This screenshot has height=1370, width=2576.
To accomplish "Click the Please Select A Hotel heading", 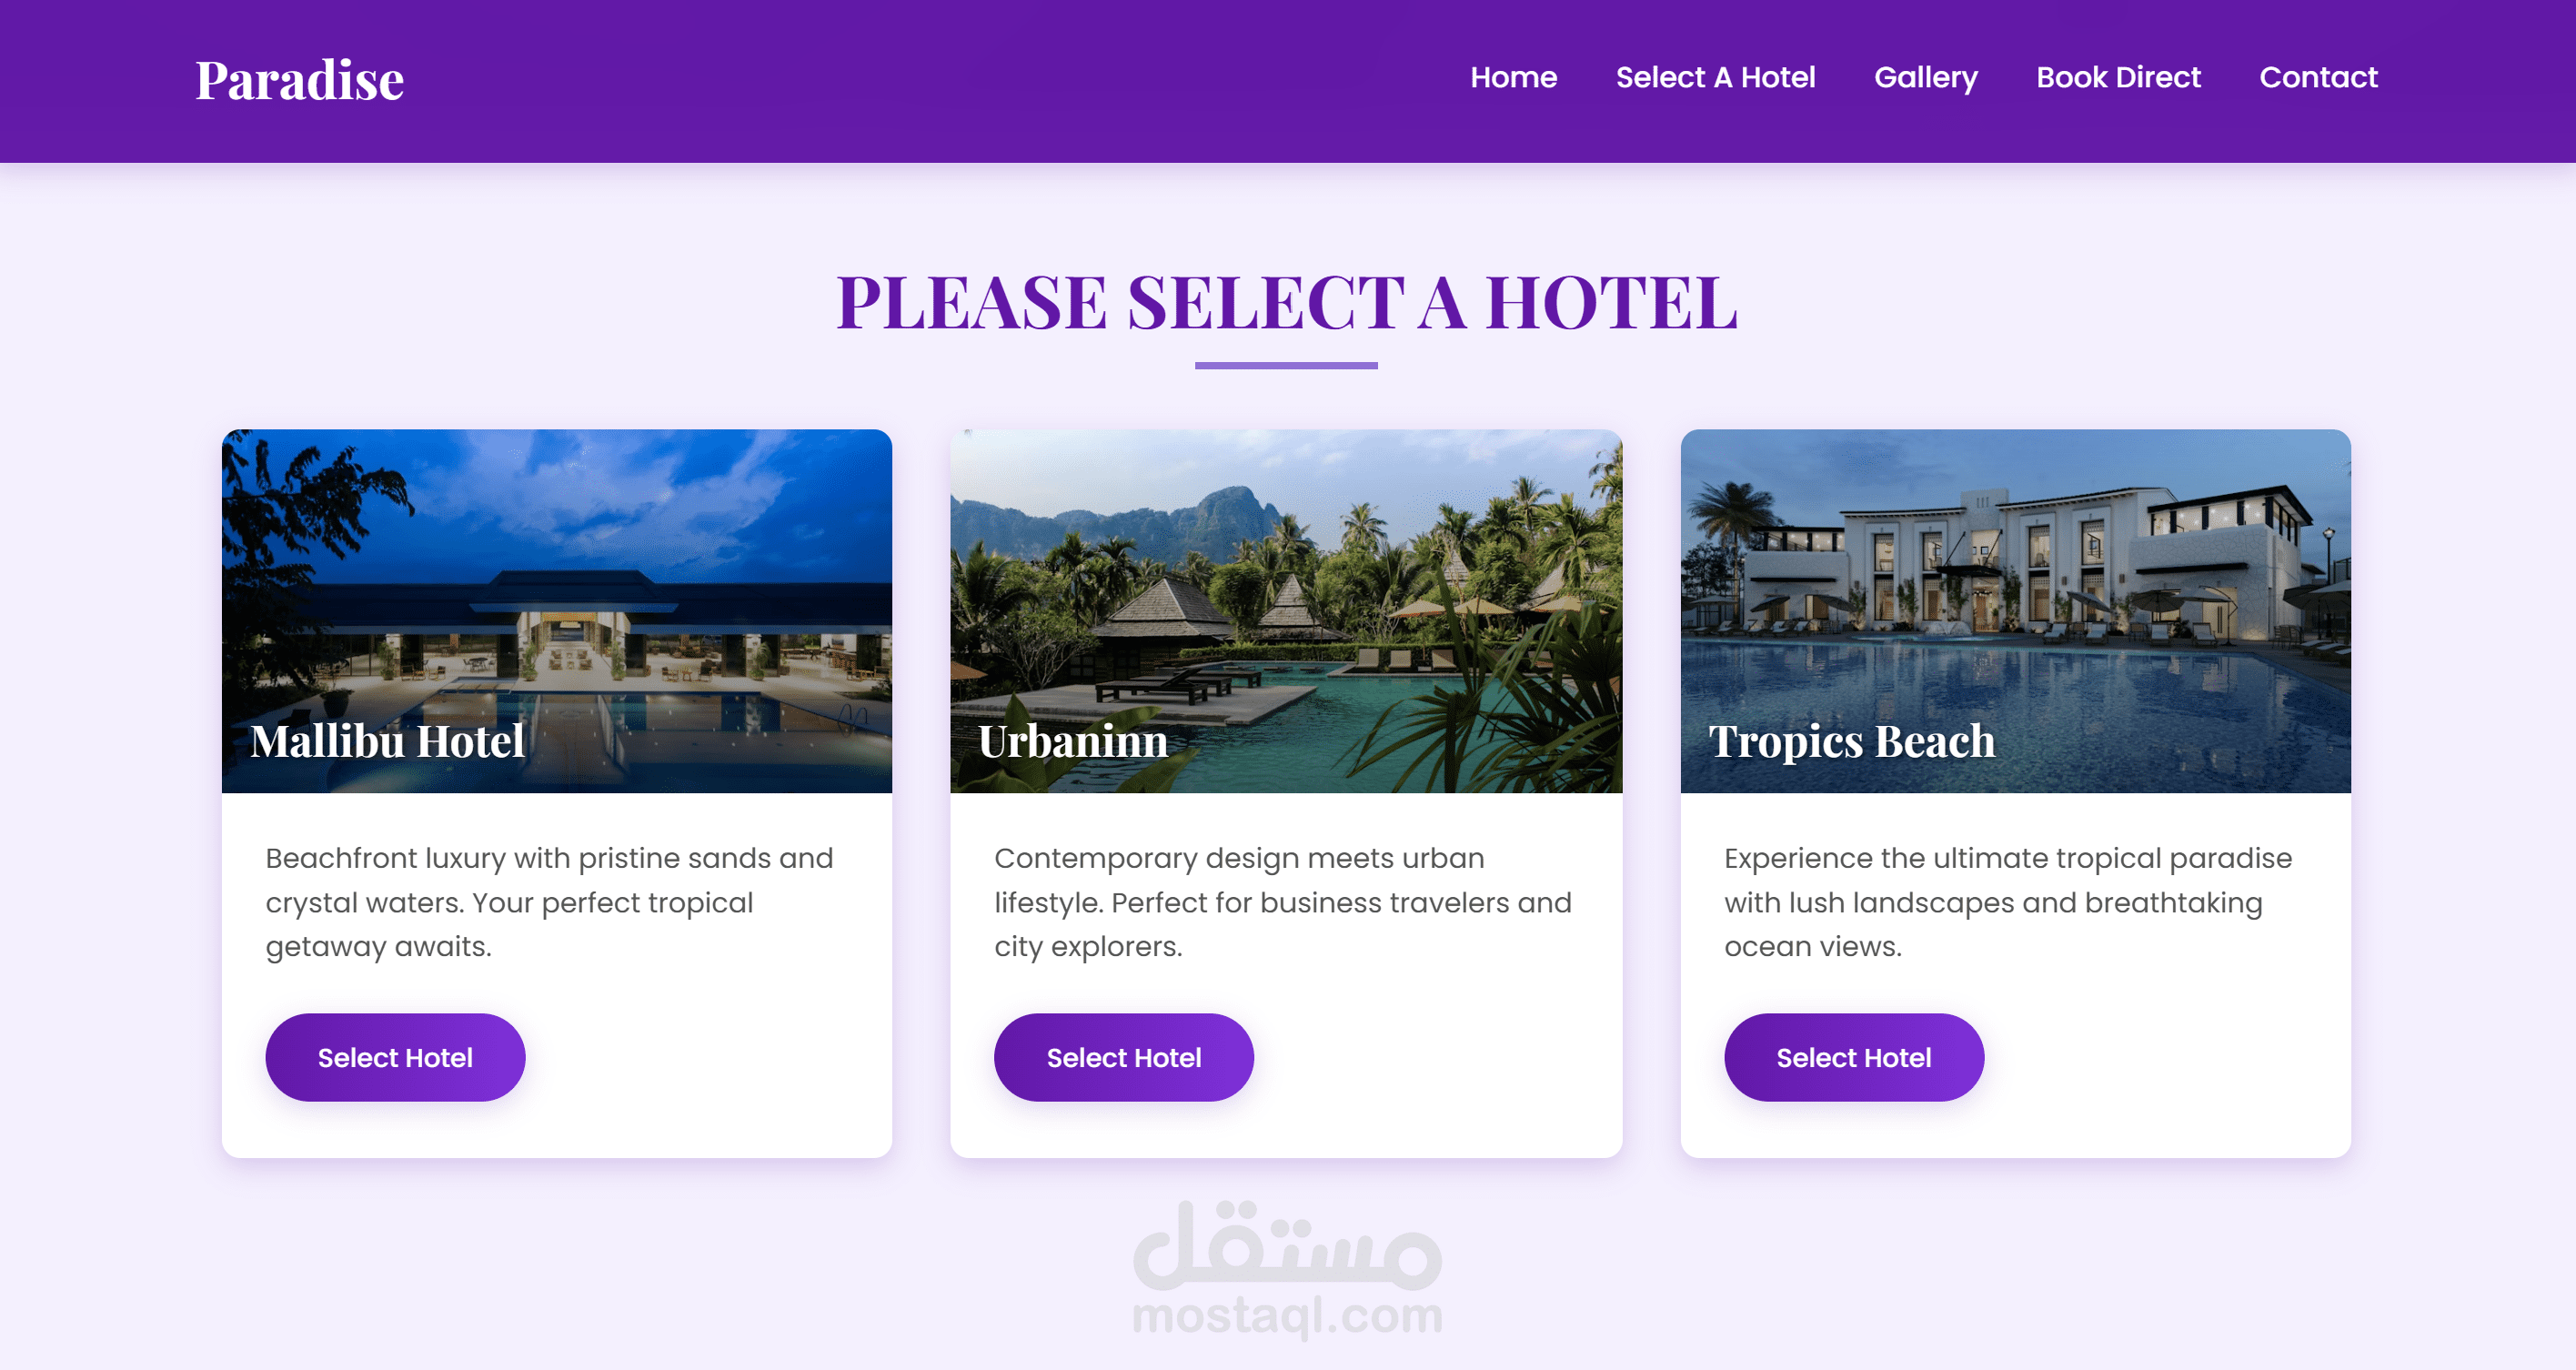I will tap(1286, 302).
